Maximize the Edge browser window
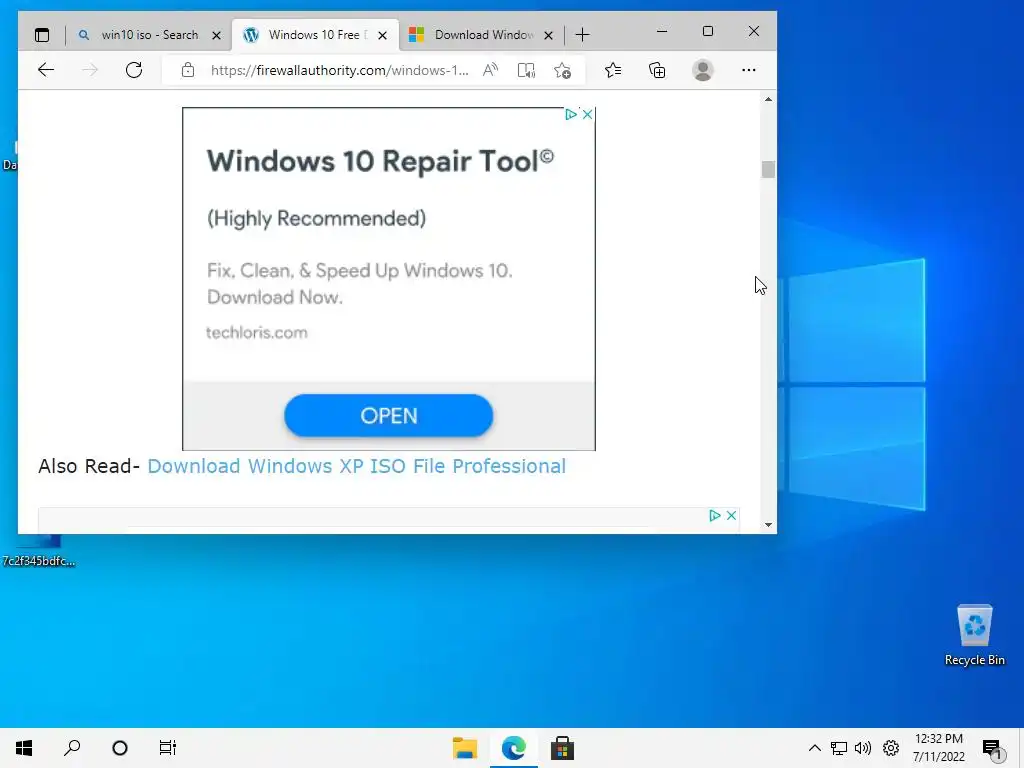 (708, 31)
